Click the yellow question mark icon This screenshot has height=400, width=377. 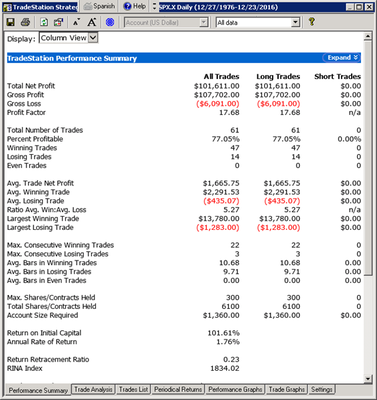[x=311, y=22]
